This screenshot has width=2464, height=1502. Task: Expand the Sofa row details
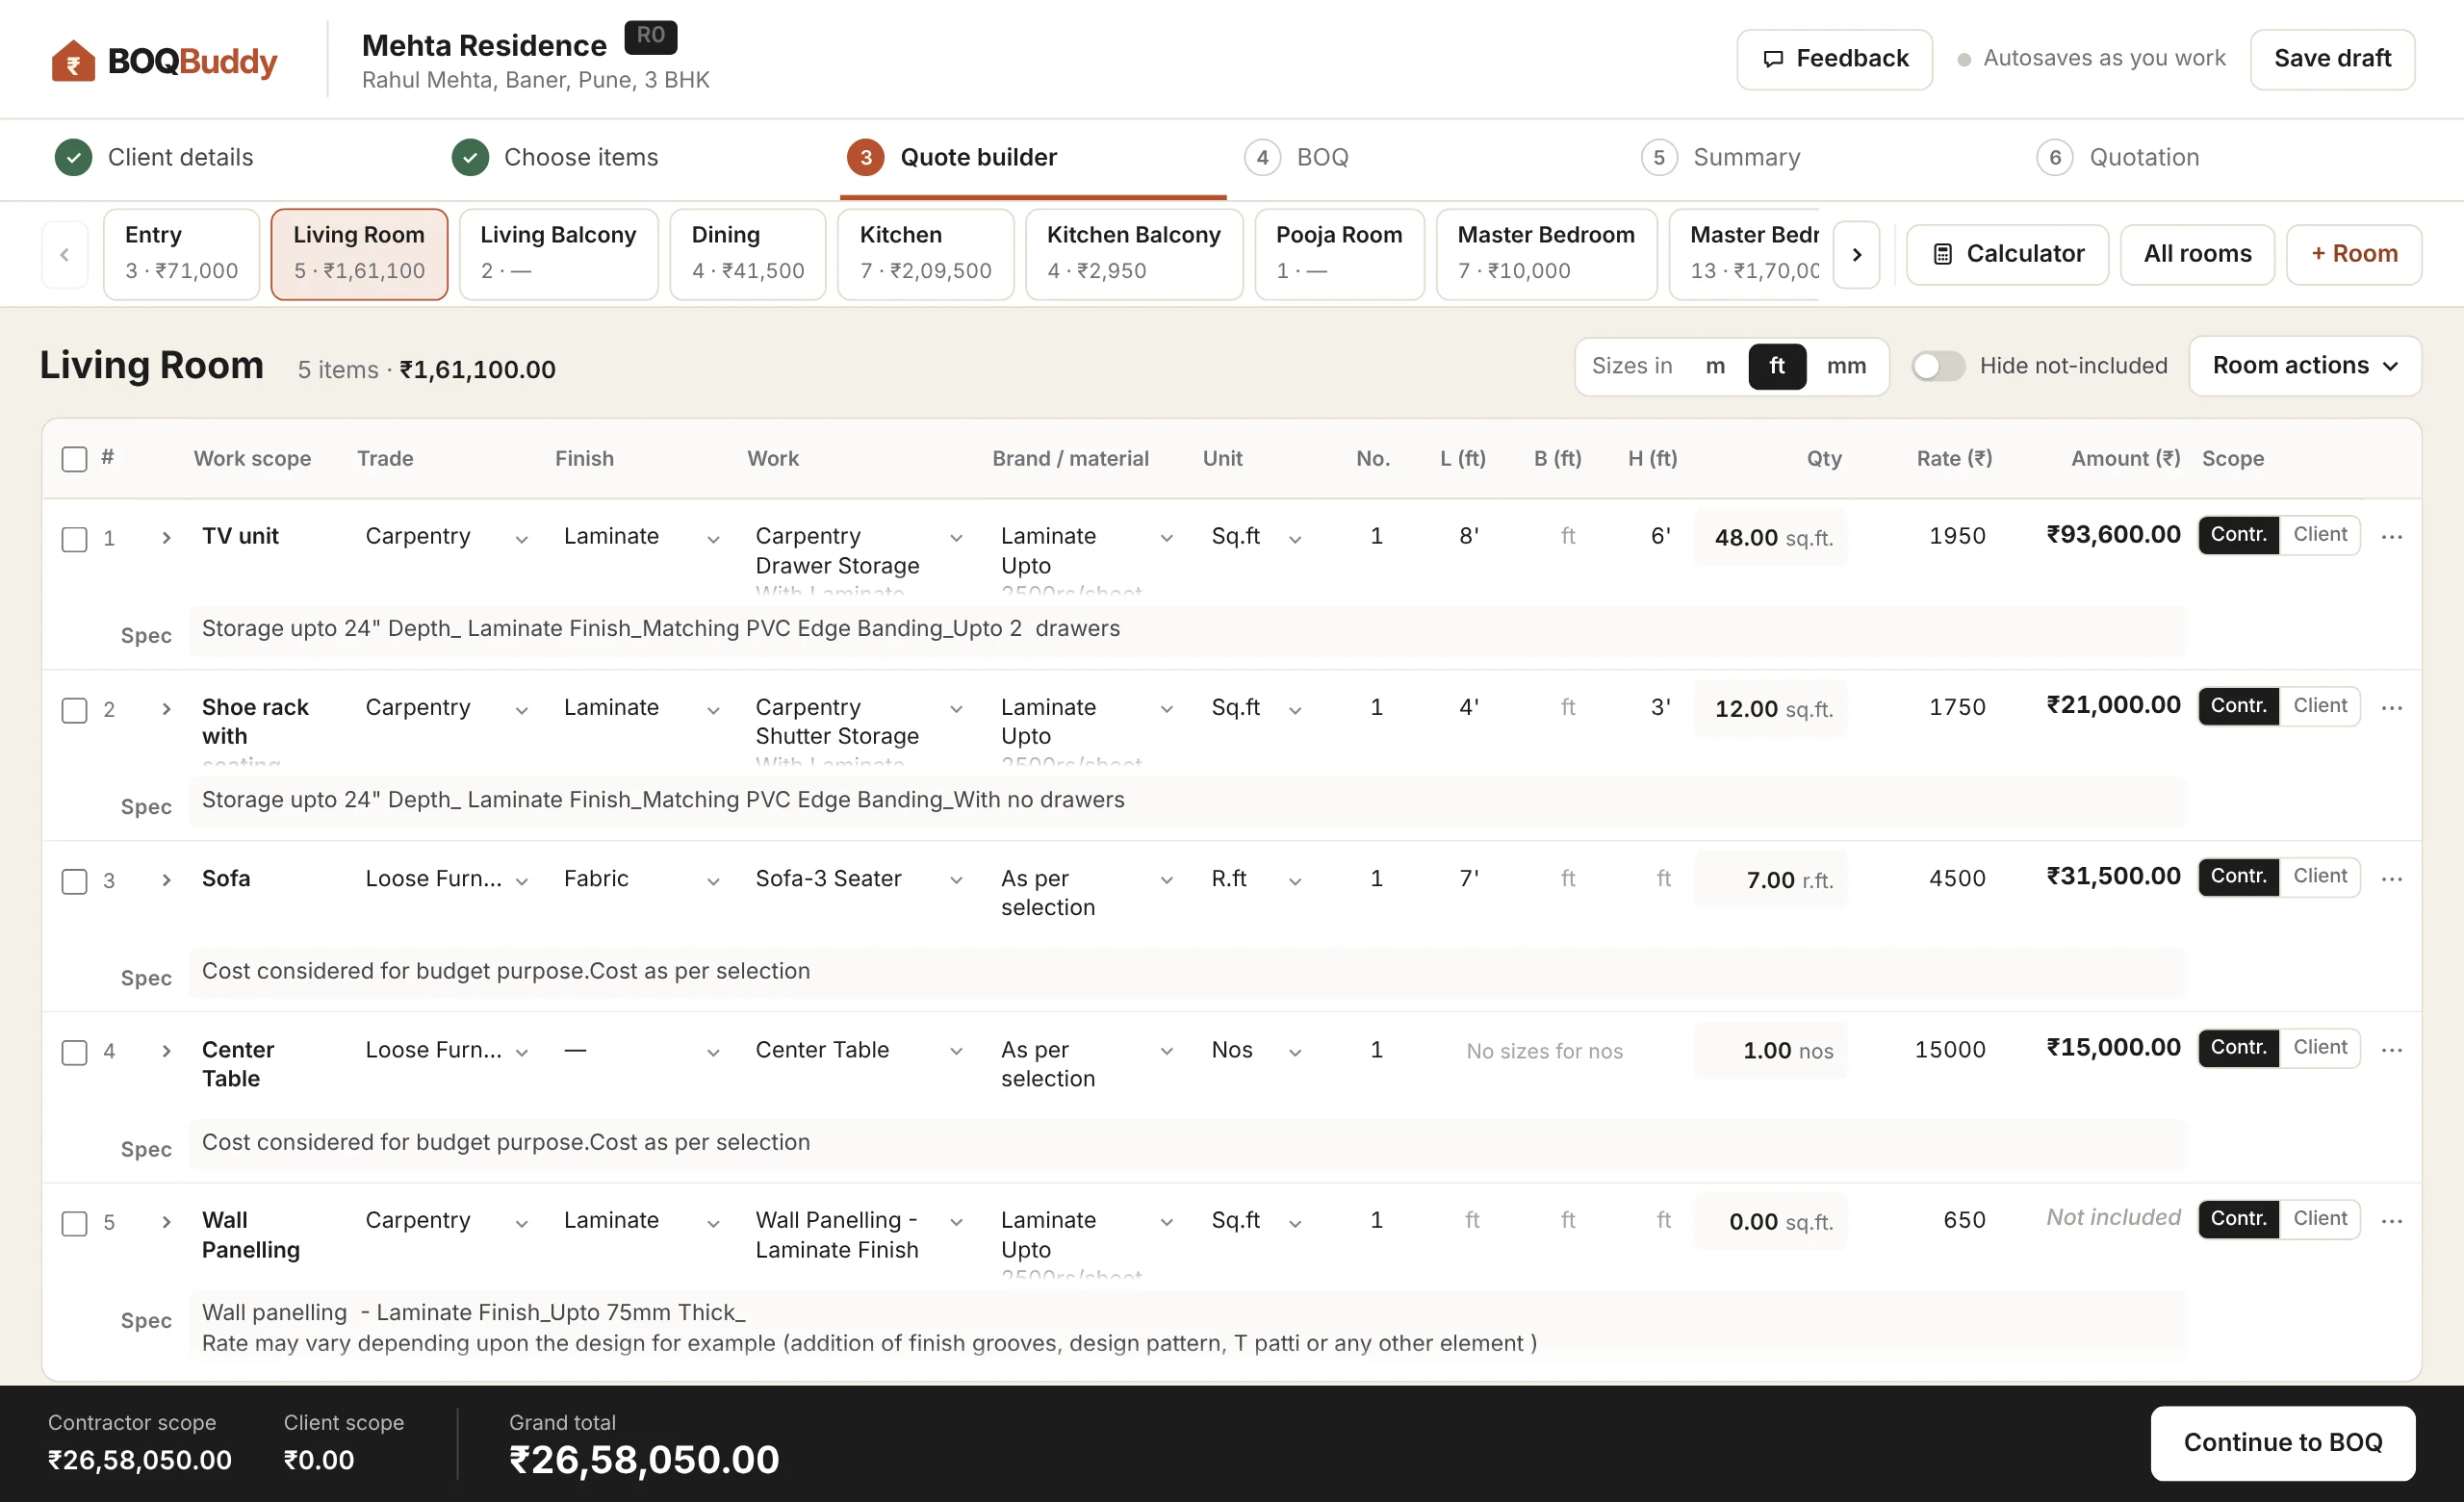(166, 880)
